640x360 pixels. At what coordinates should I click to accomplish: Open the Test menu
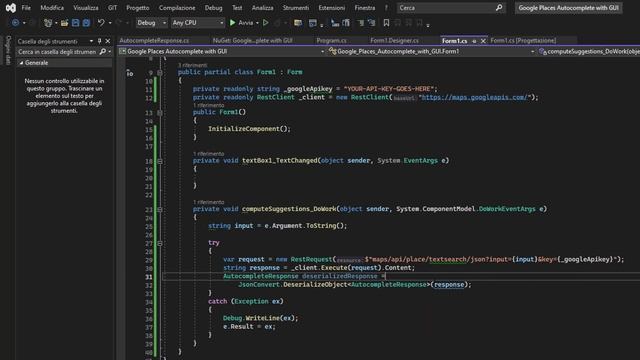237,8
